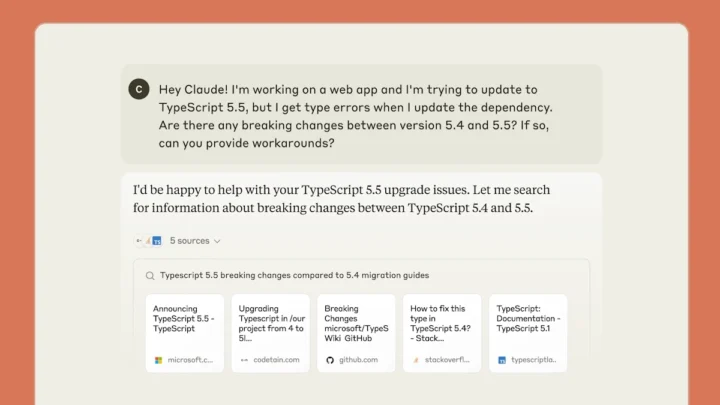Click Claude's response text paragraph
Image resolution: width=720 pixels, height=405 pixels.
coord(341,199)
